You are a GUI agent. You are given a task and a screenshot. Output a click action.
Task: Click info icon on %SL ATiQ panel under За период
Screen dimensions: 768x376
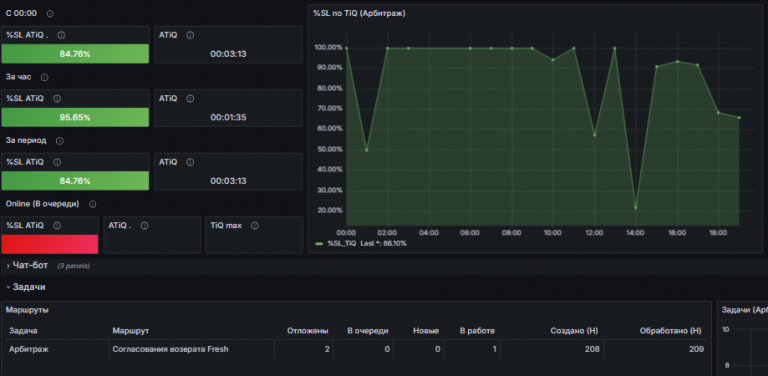pyautogui.click(x=57, y=162)
